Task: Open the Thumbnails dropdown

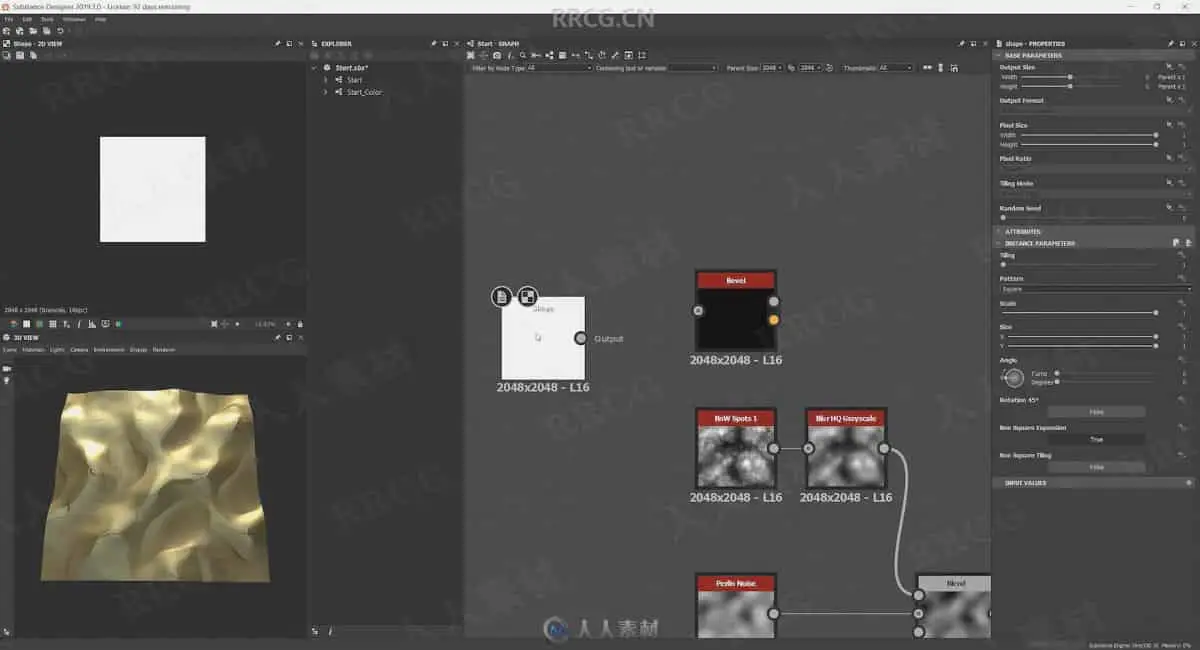Action: (895, 68)
